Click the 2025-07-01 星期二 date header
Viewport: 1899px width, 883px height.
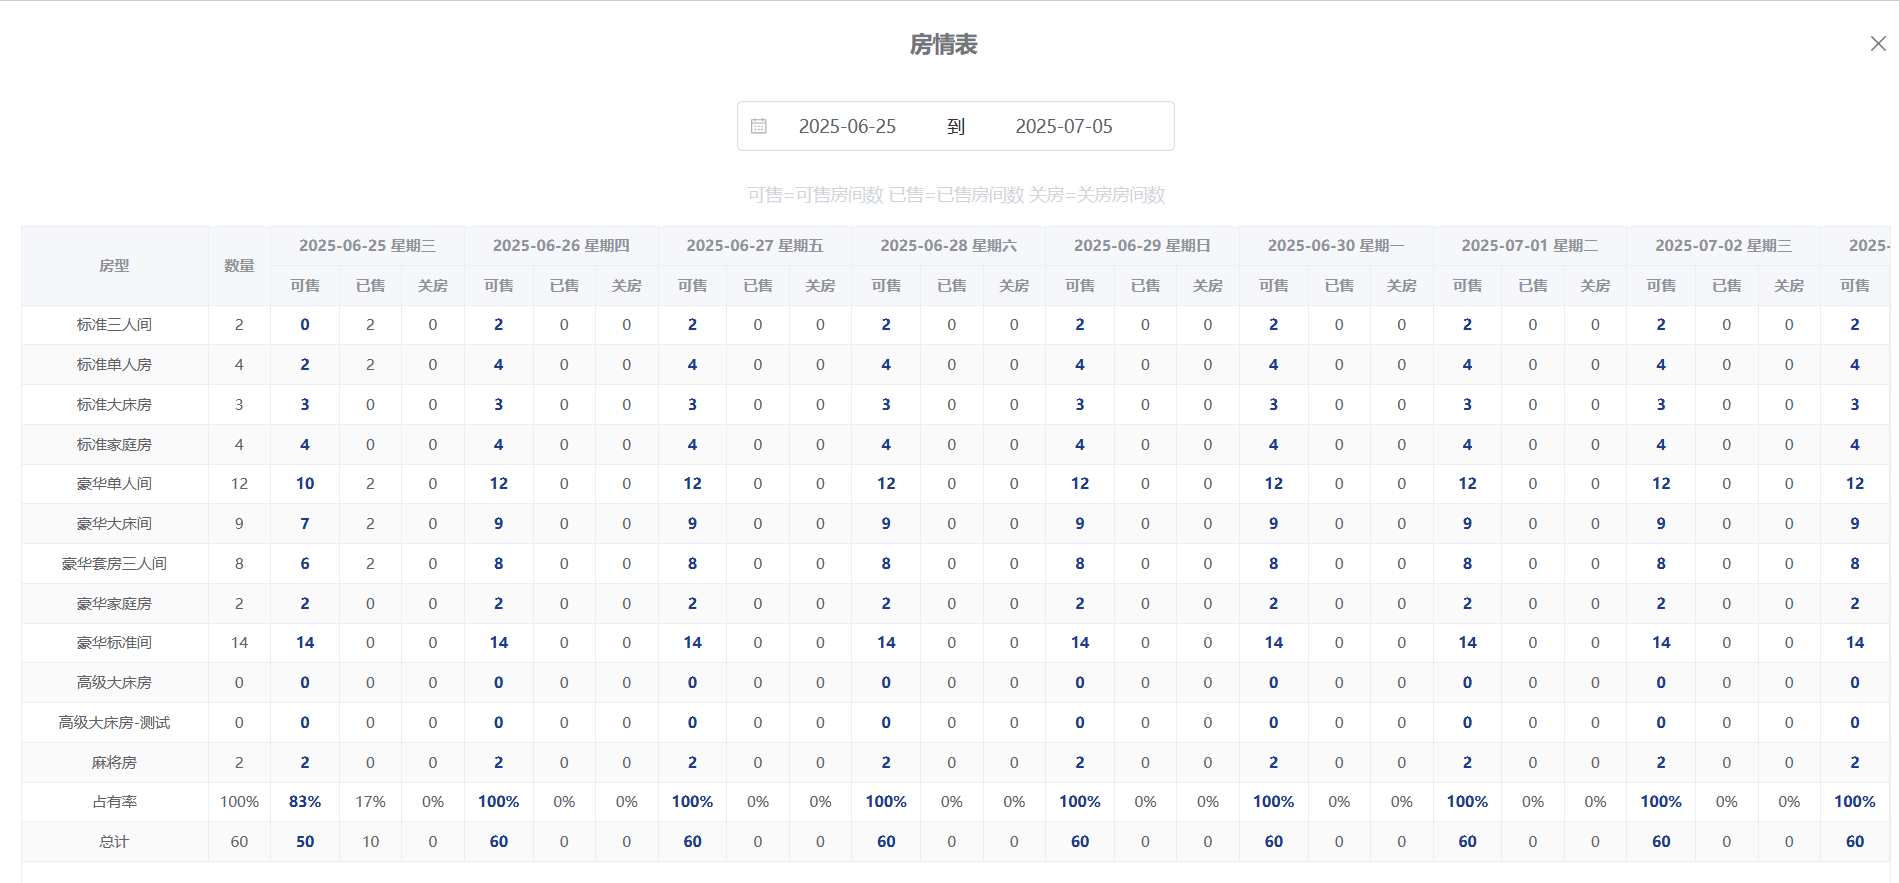(1530, 246)
